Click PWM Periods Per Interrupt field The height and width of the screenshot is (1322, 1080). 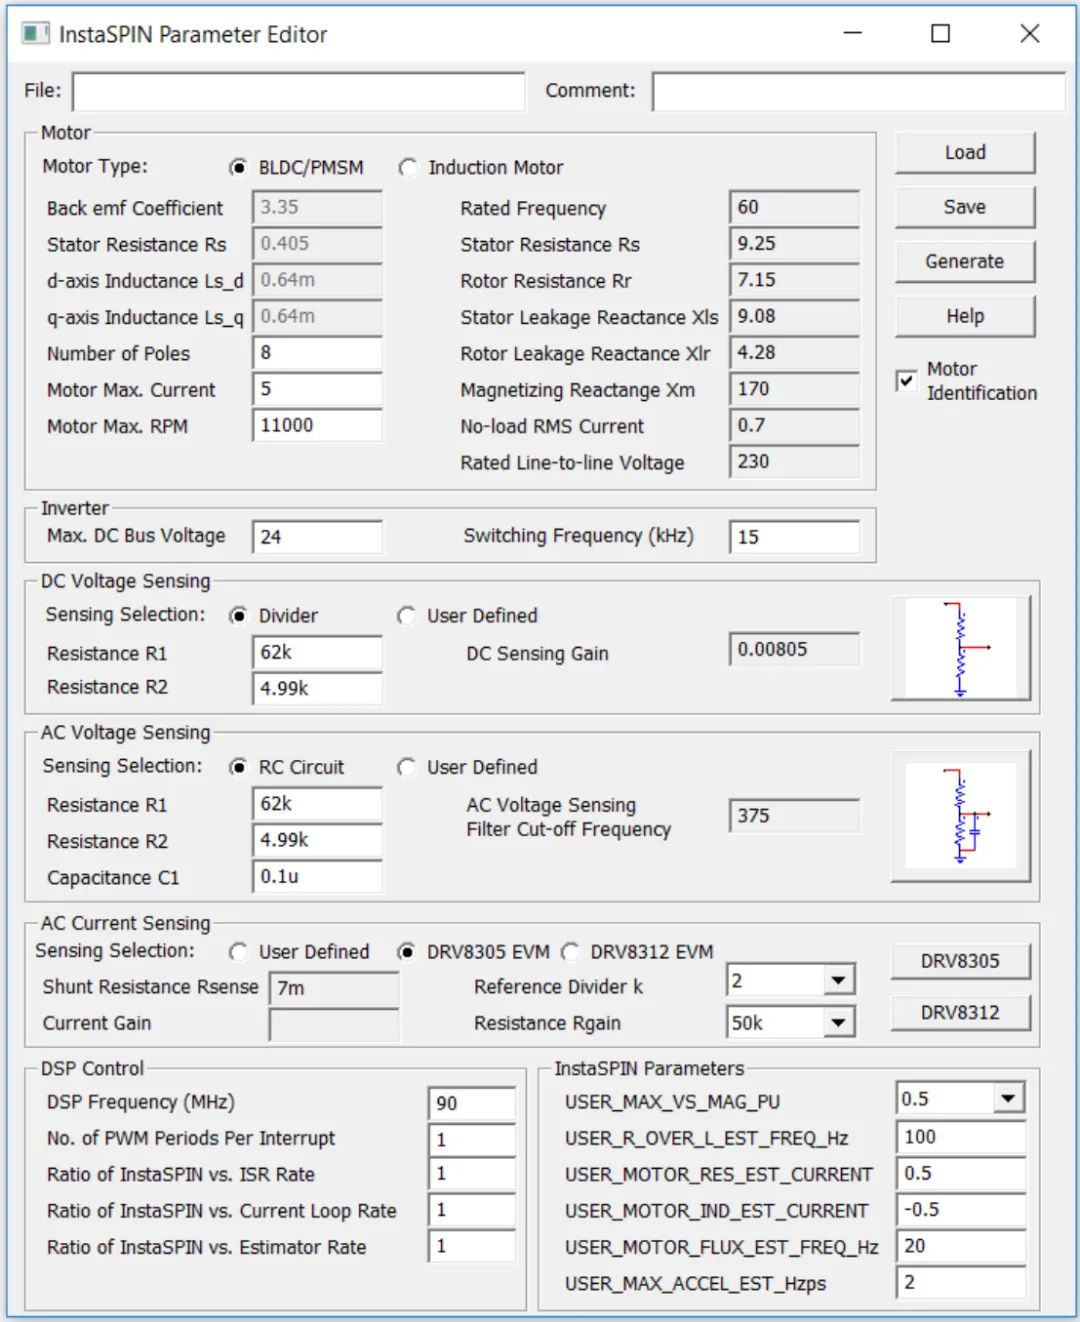pos(472,1139)
